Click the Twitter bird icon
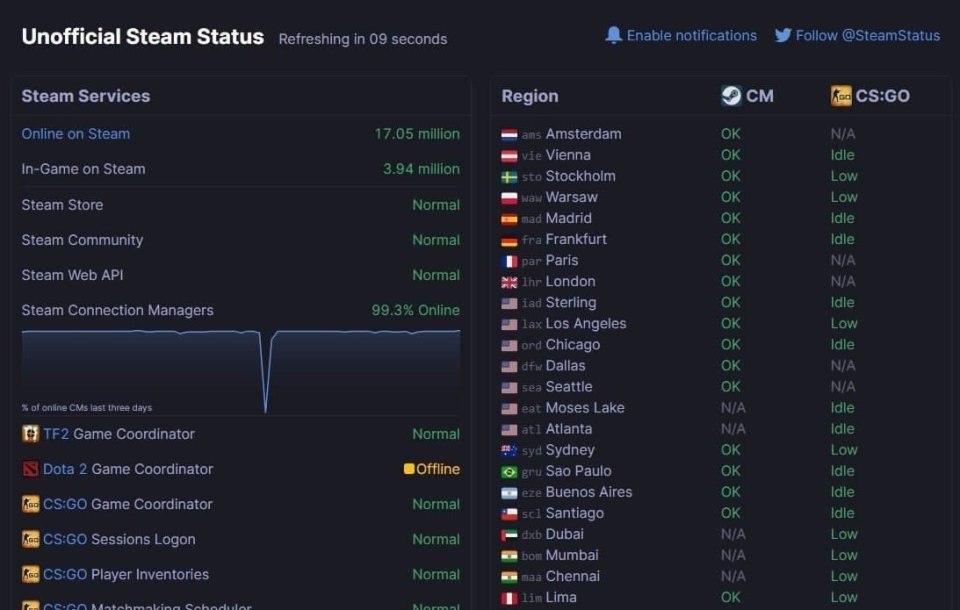The height and width of the screenshot is (610, 960). [x=783, y=35]
